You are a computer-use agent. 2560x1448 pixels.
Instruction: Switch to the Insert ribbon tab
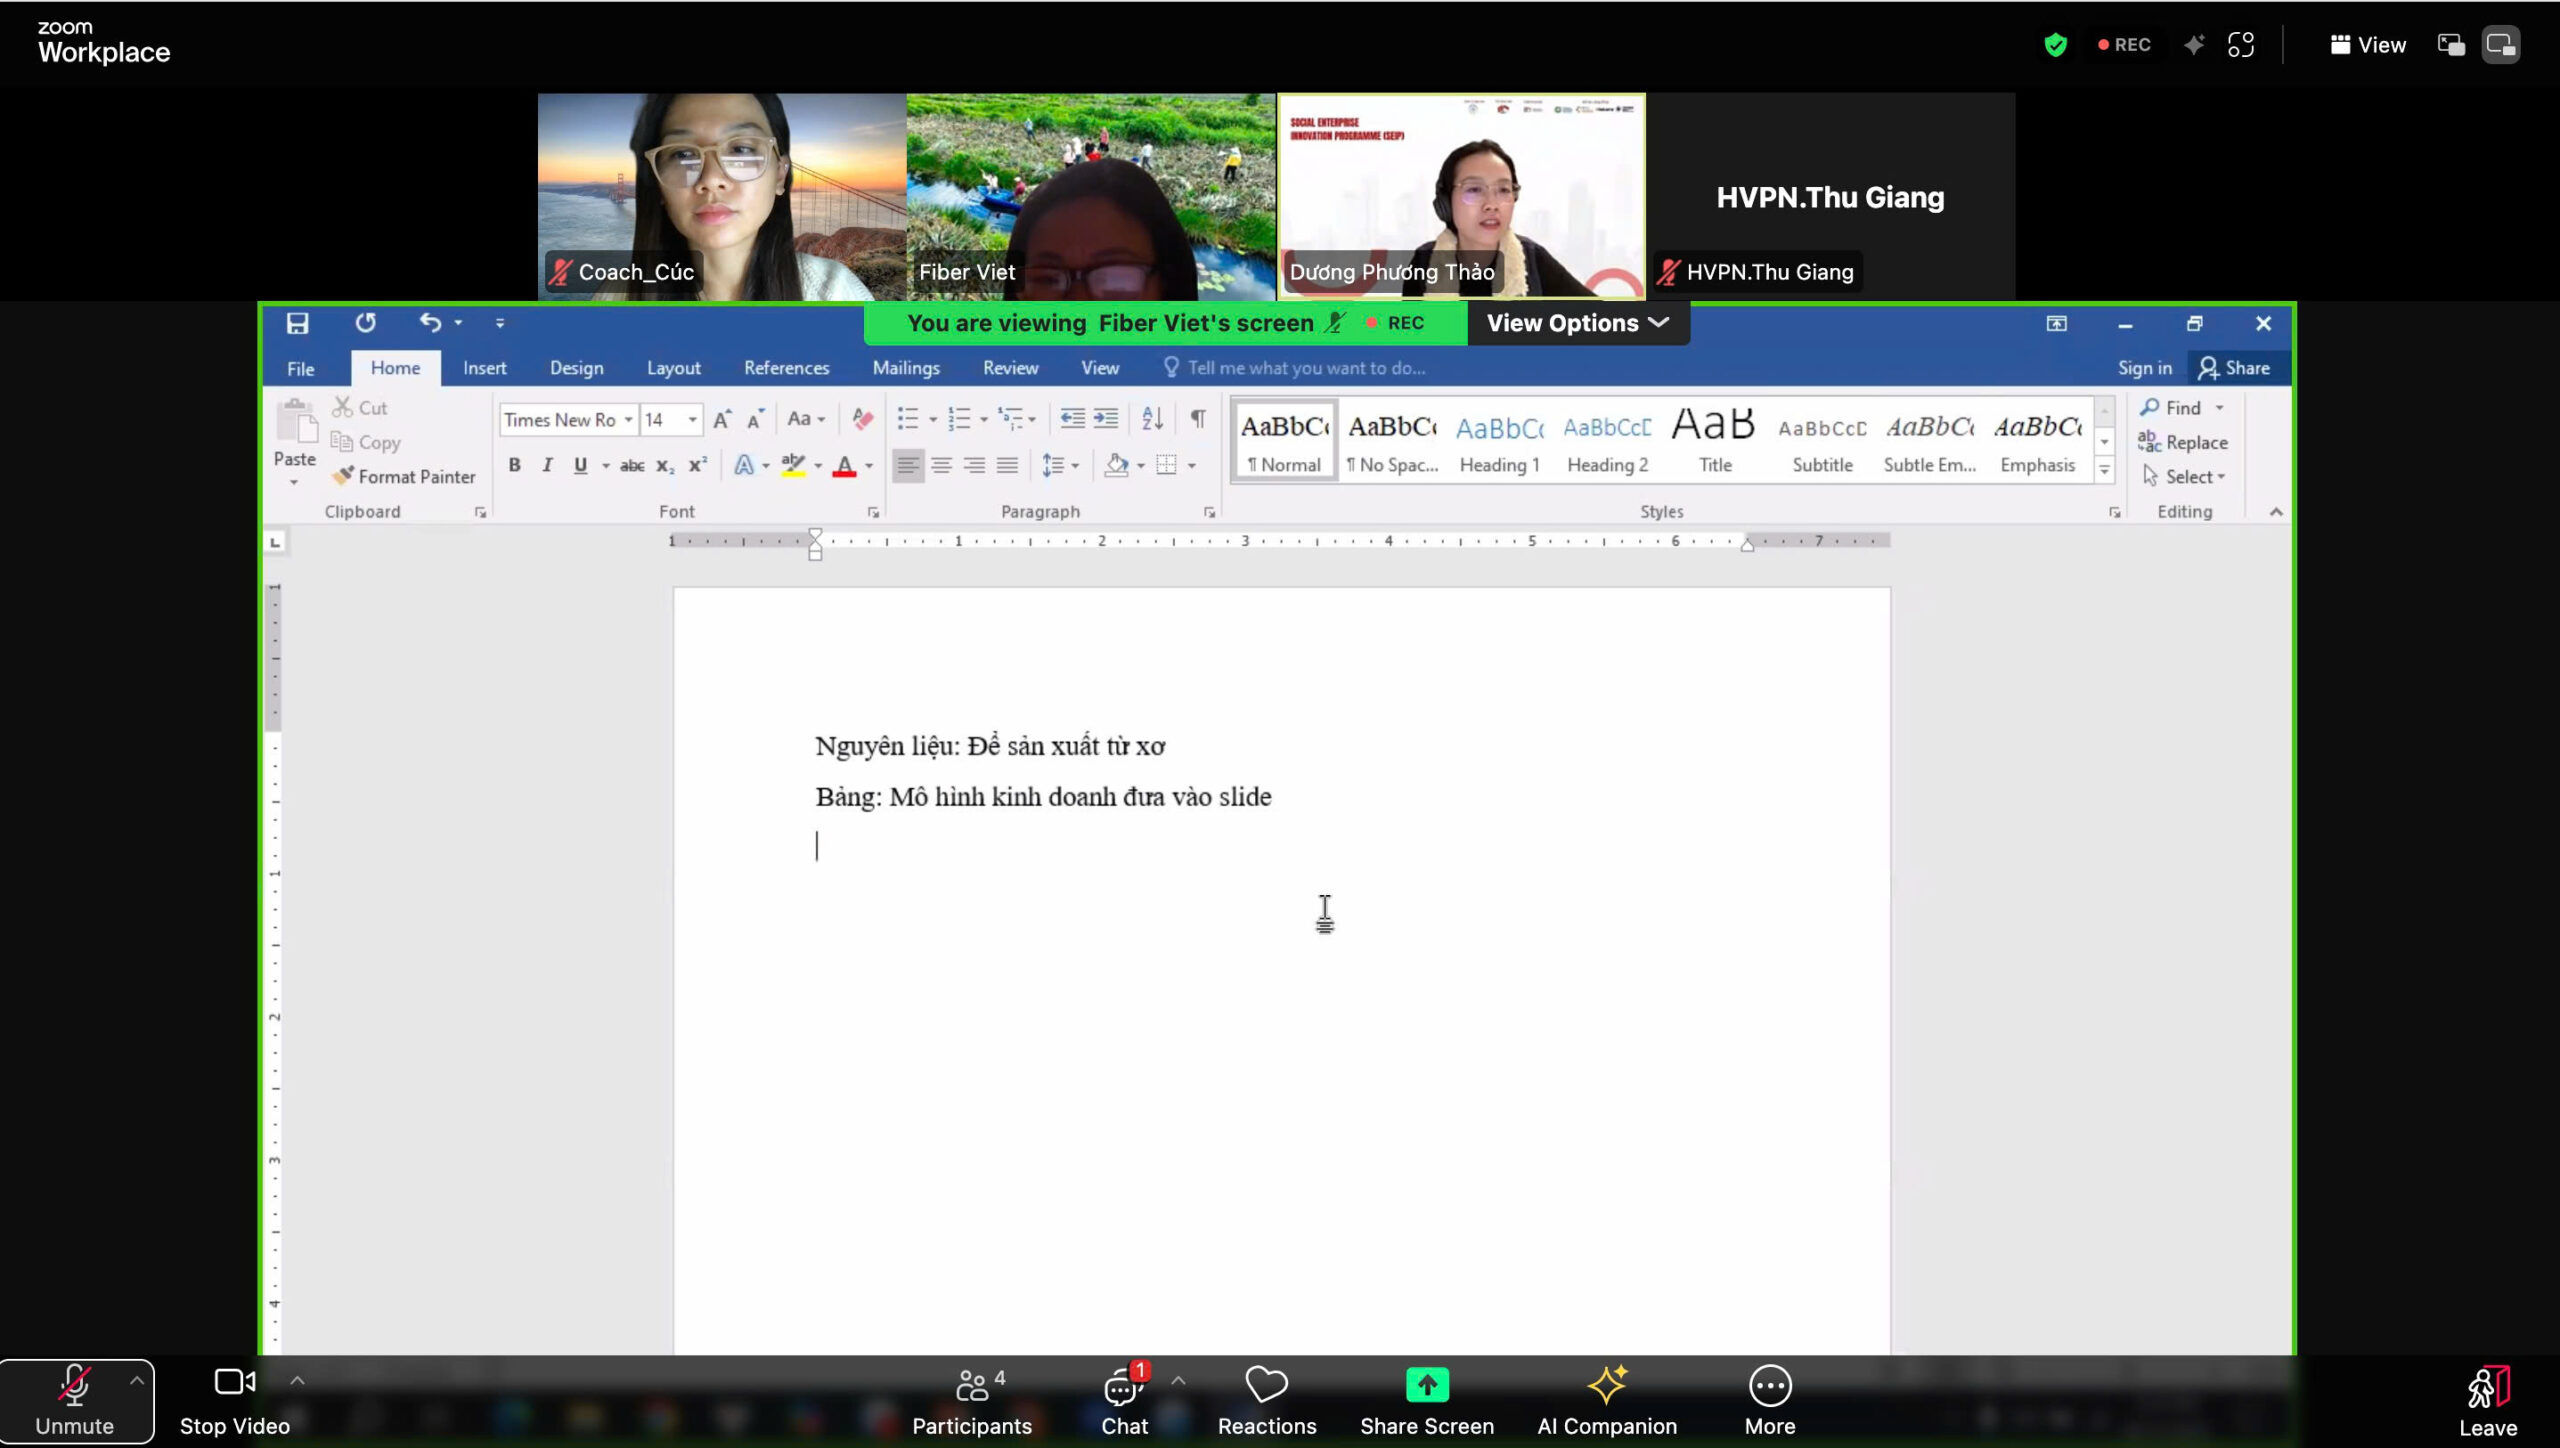[484, 368]
